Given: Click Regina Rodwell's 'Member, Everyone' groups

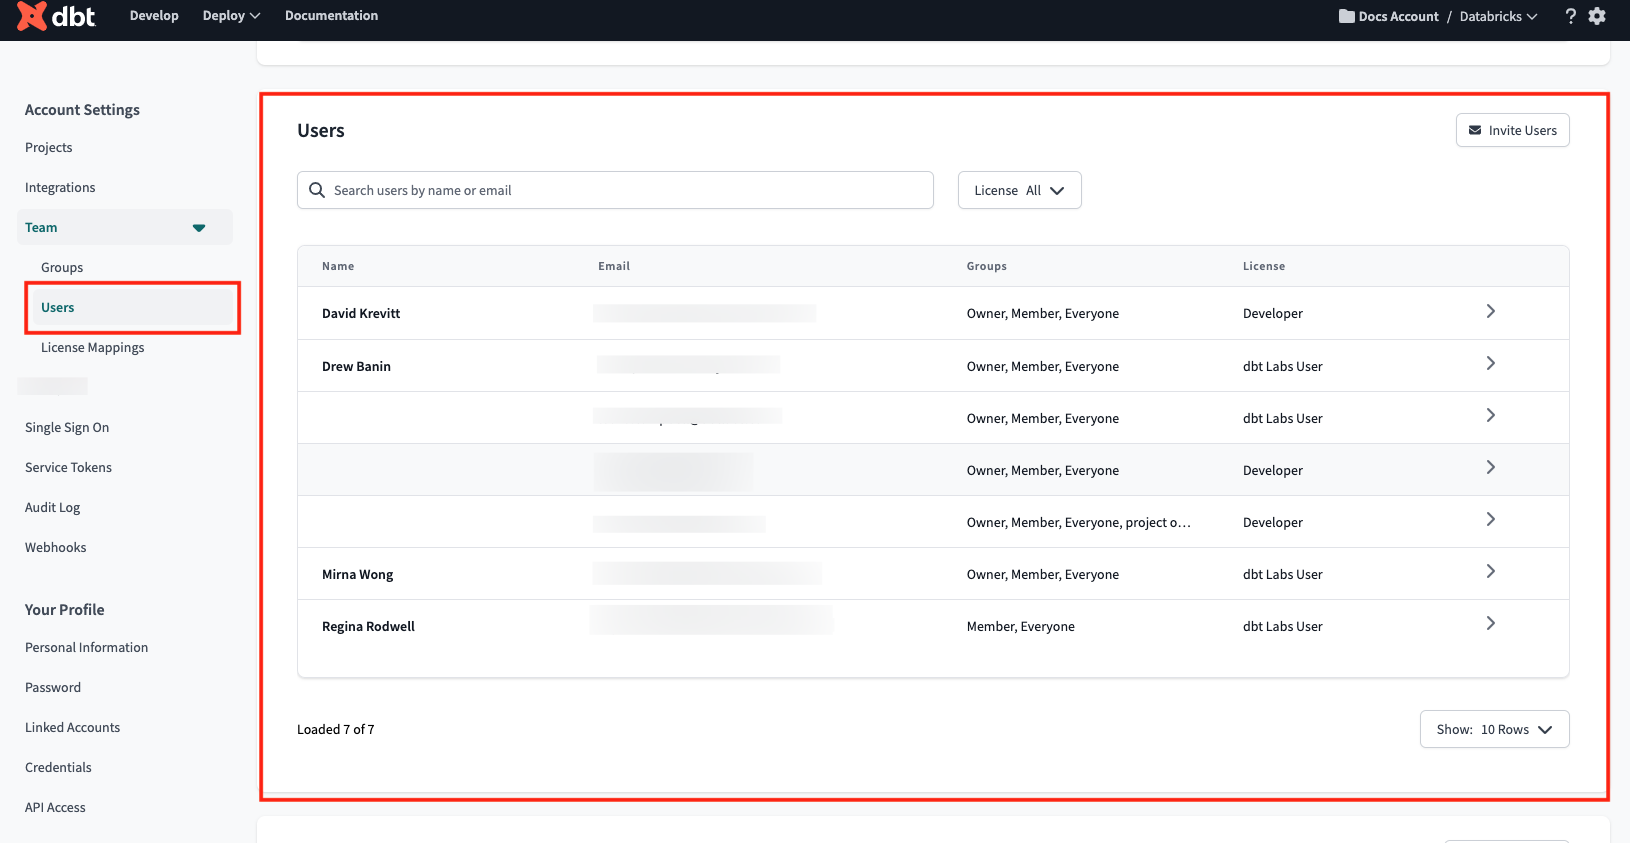Looking at the screenshot, I should coord(1021,626).
